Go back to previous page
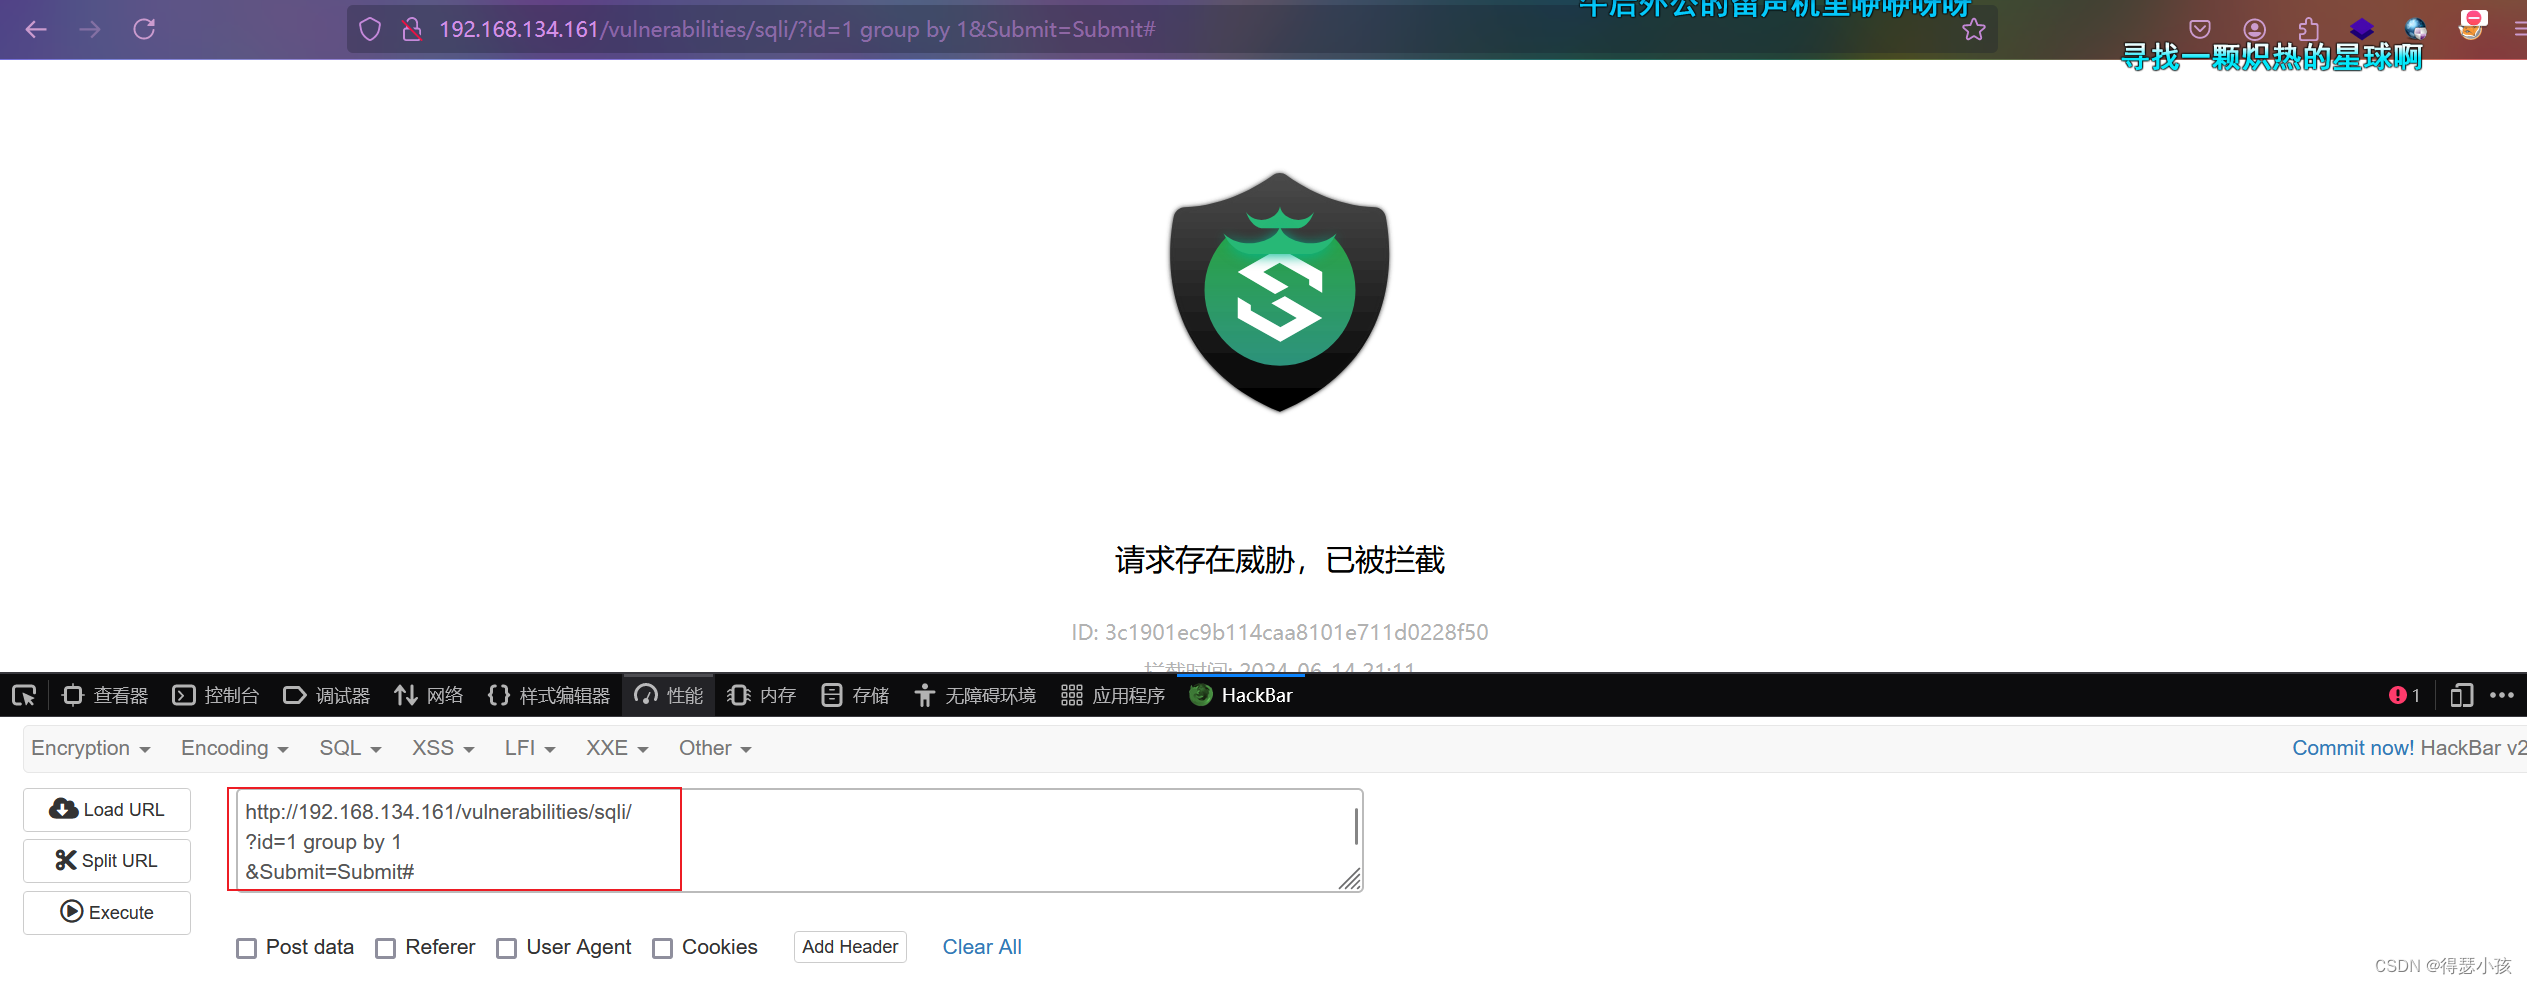The width and height of the screenshot is (2527, 984). tap(36, 29)
